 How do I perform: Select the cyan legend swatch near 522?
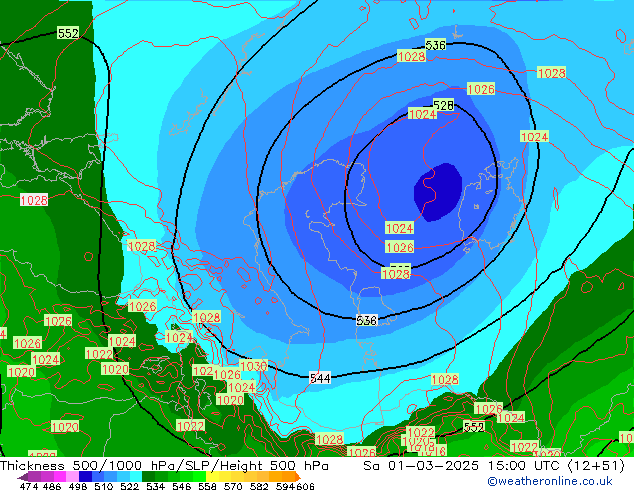(136, 476)
